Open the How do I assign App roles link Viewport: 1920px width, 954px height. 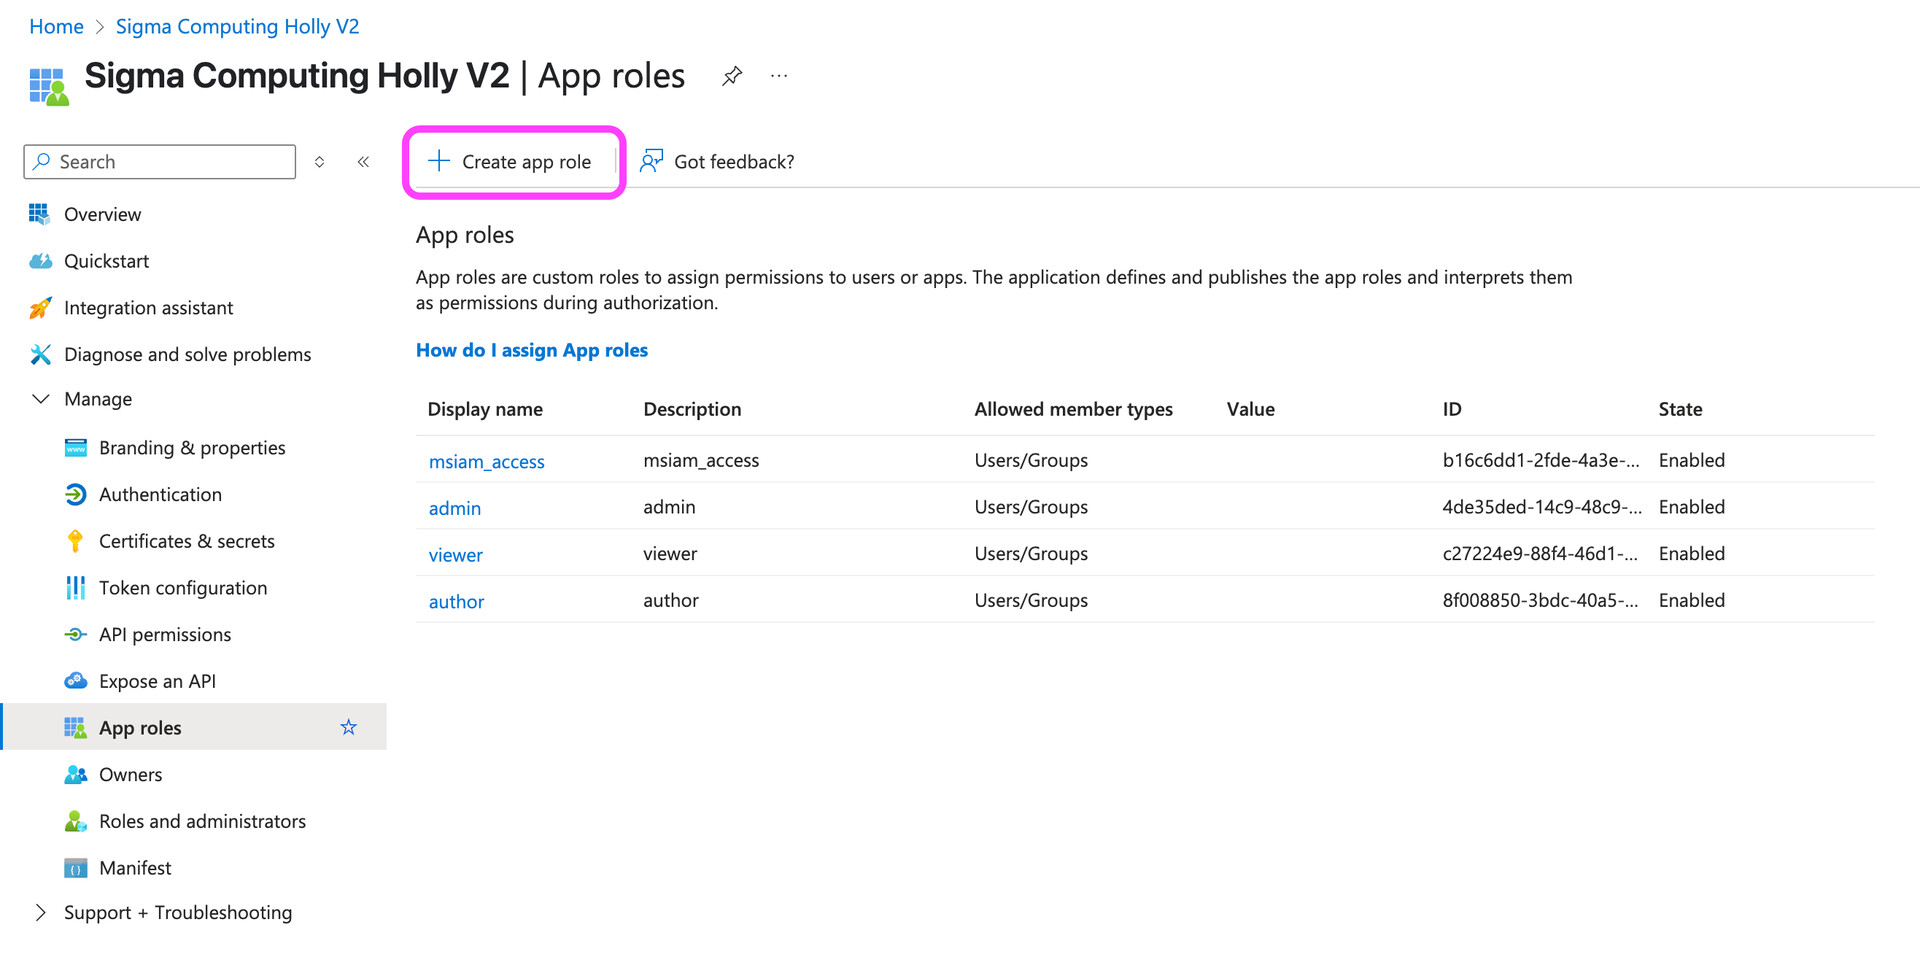(x=532, y=350)
